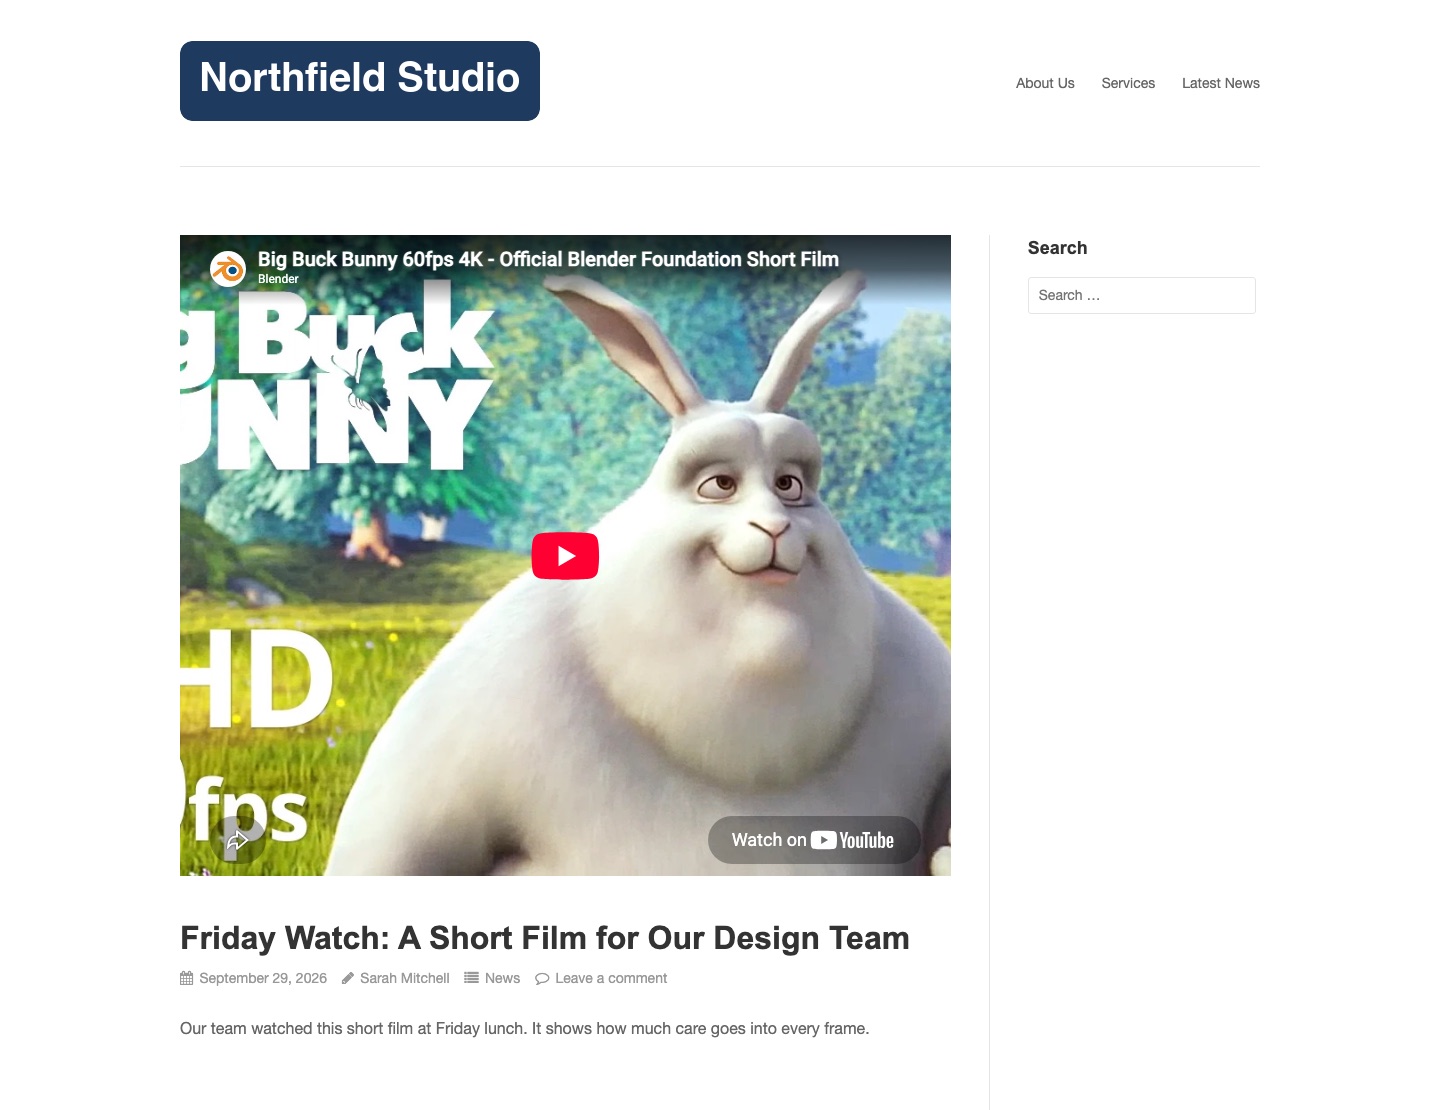The height and width of the screenshot is (1110, 1440).
Task: Click the Blender channel logo icon
Action: (228, 269)
